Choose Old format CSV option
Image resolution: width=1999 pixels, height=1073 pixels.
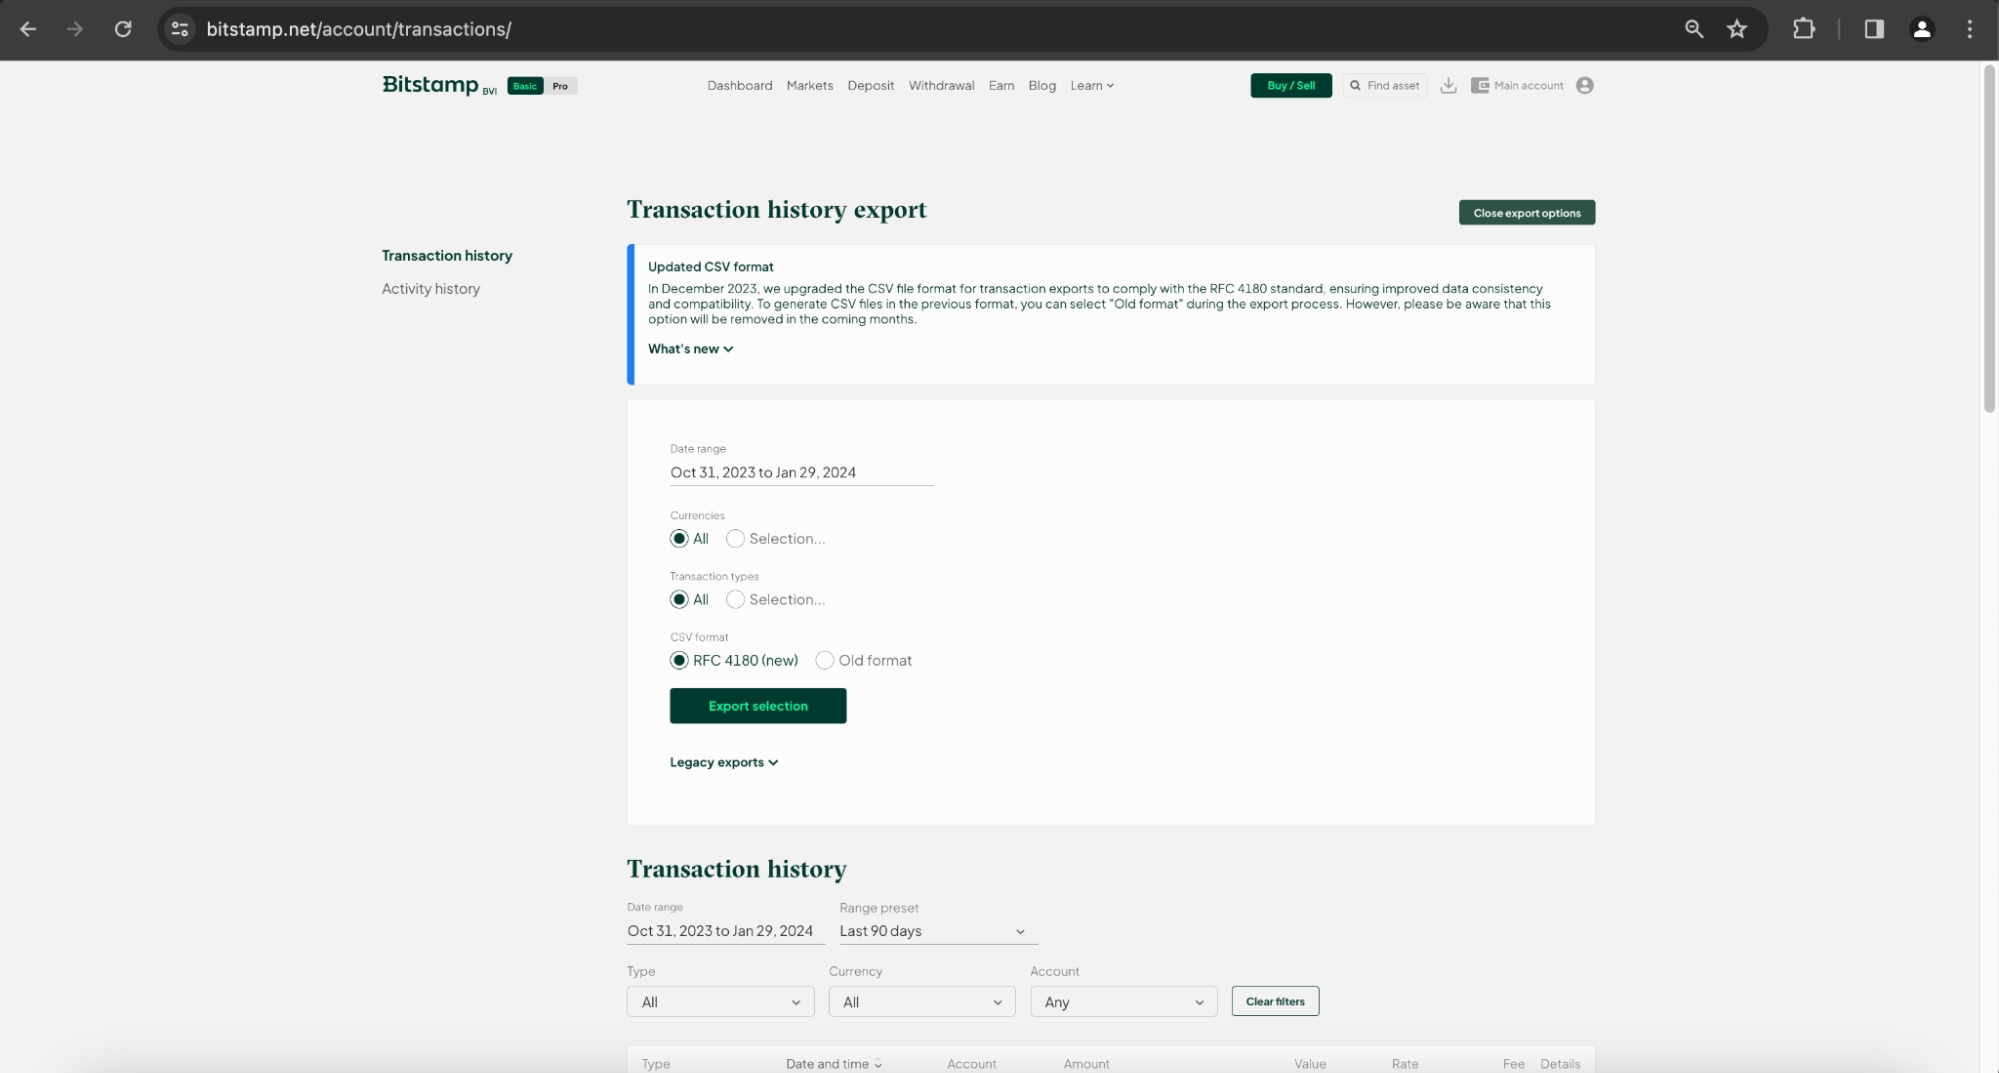pos(824,661)
